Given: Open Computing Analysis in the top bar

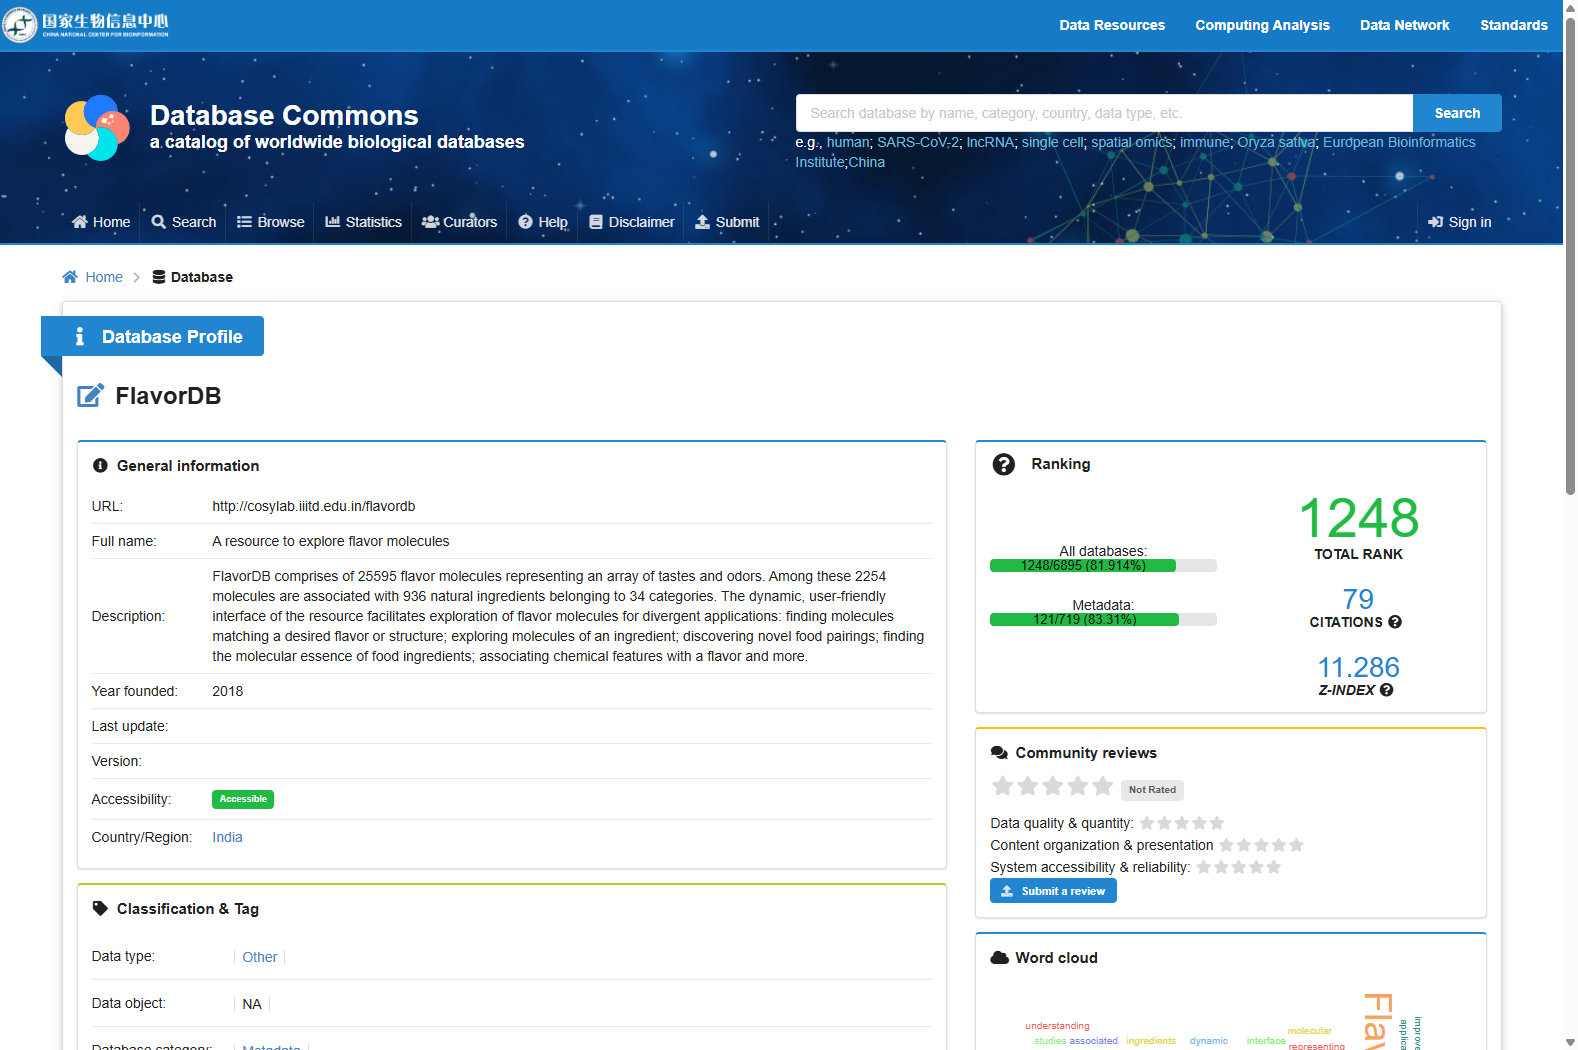Looking at the screenshot, I should coord(1263,25).
